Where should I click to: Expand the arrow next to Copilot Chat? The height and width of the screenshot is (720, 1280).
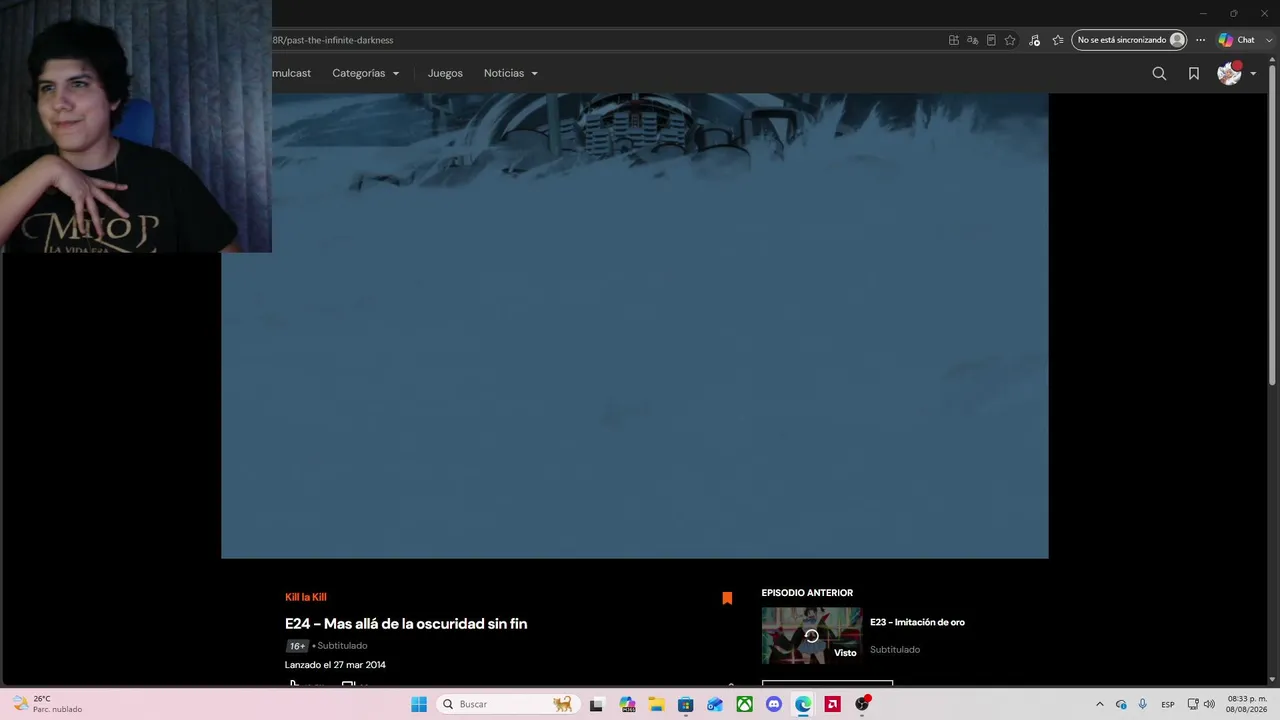(x=1269, y=40)
